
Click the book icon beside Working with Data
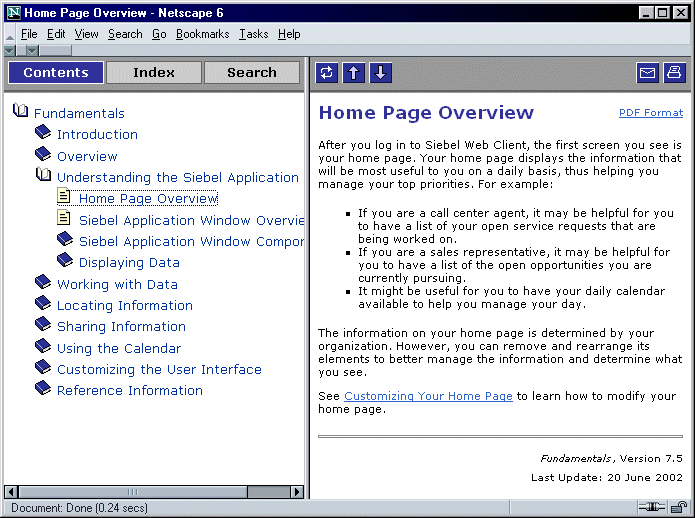coord(43,281)
